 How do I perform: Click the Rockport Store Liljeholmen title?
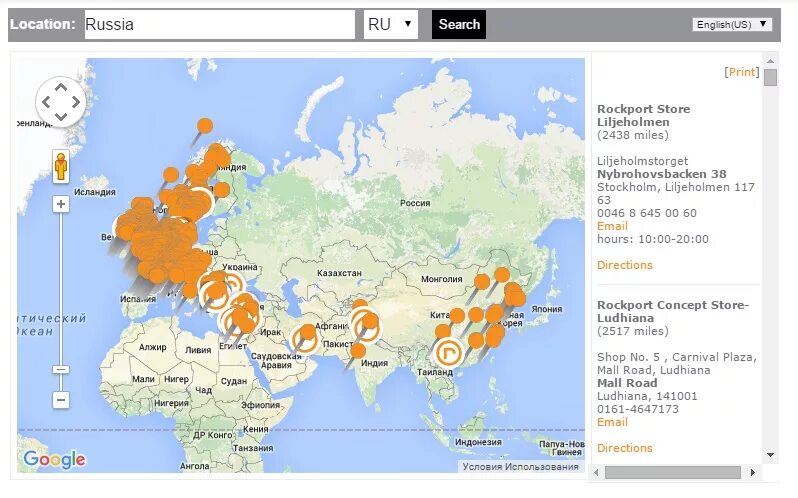click(643, 115)
